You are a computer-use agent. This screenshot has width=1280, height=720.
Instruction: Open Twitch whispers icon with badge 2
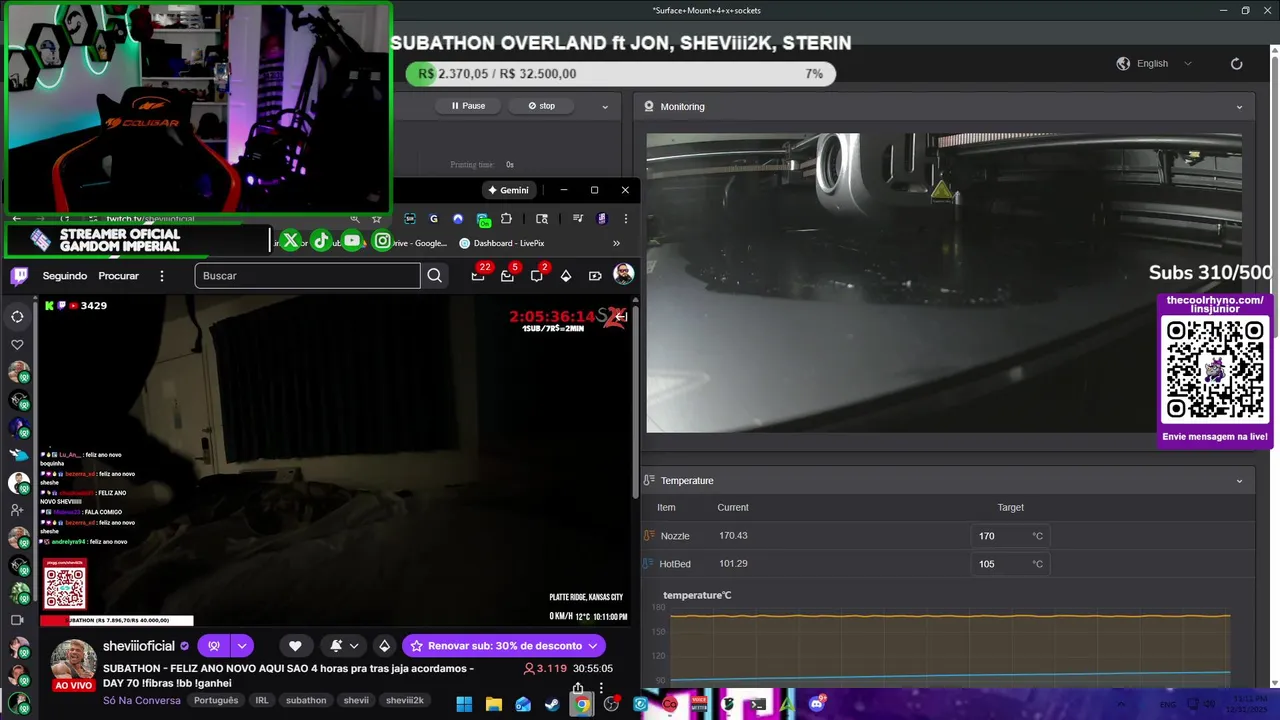(x=537, y=275)
